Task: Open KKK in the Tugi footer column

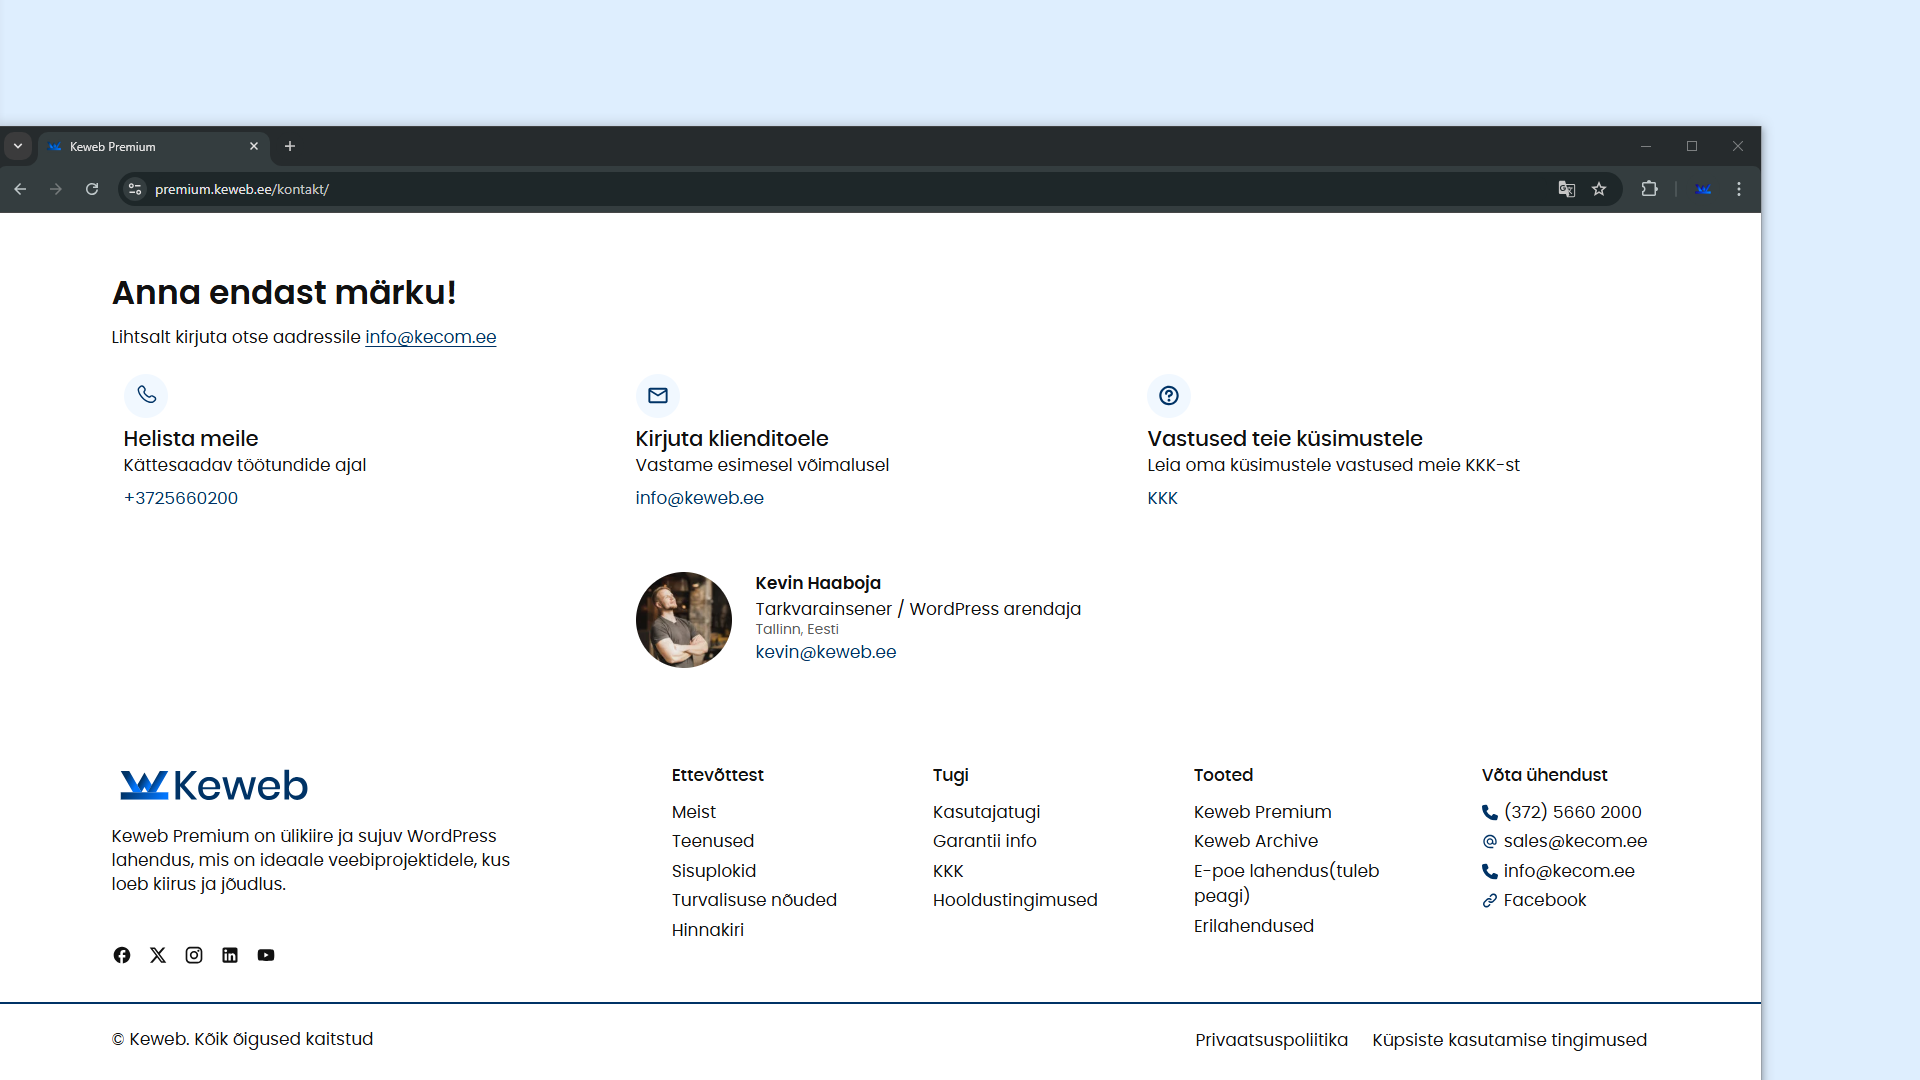Action: click(x=948, y=871)
